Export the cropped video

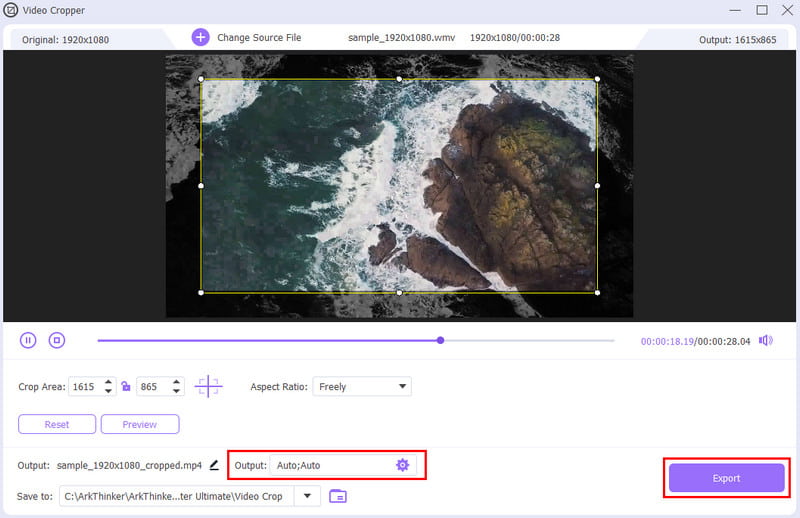click(x=727, y=478)
